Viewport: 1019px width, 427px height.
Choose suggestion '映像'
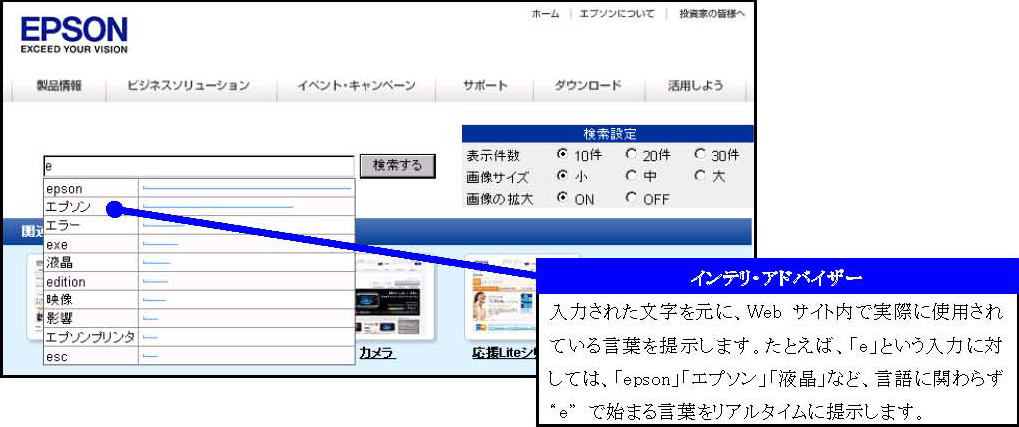tap(199, 300)
